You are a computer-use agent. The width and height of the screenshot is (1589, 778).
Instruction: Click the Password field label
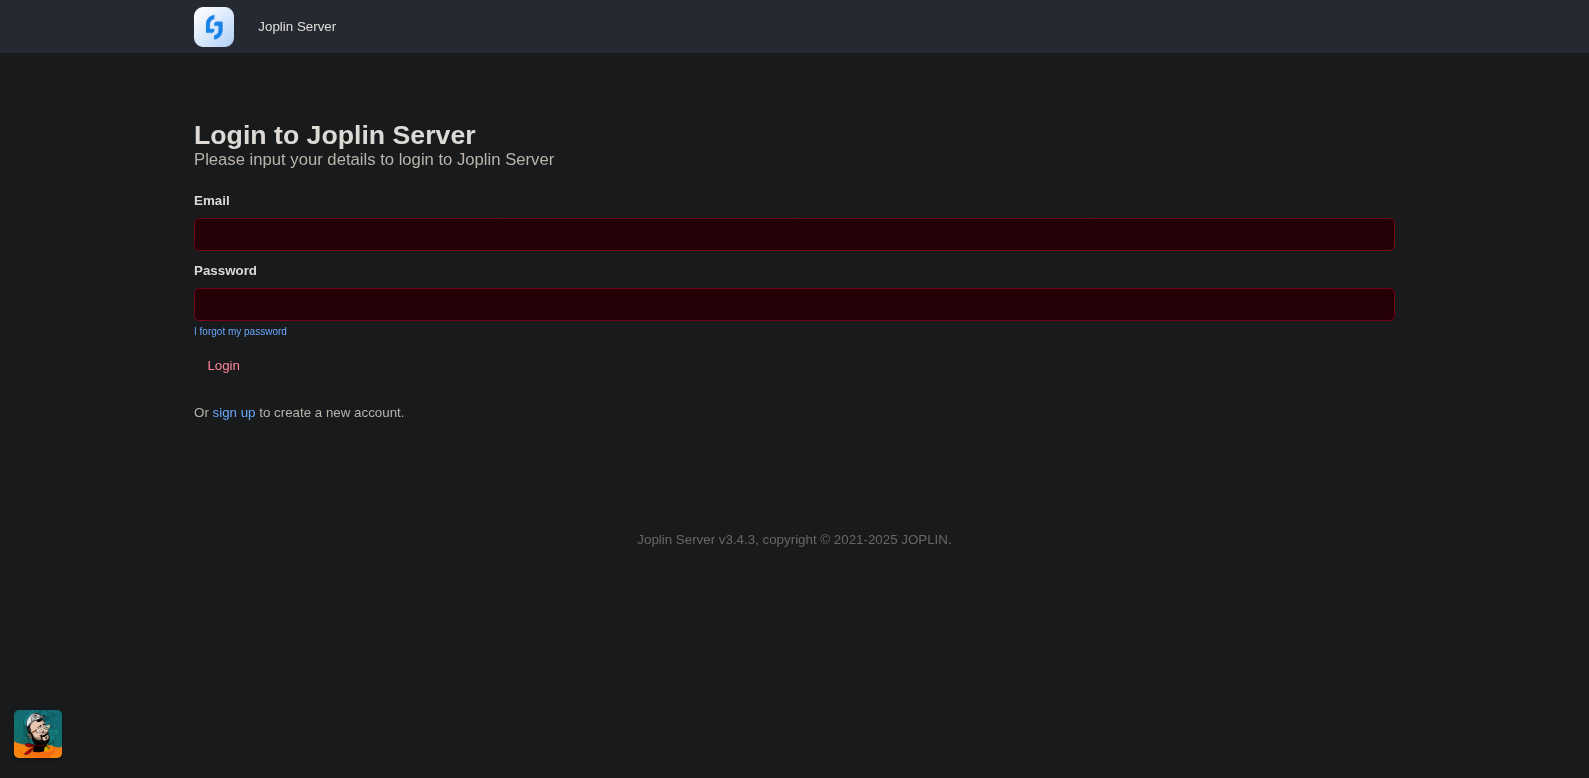(x=225, y=271)
